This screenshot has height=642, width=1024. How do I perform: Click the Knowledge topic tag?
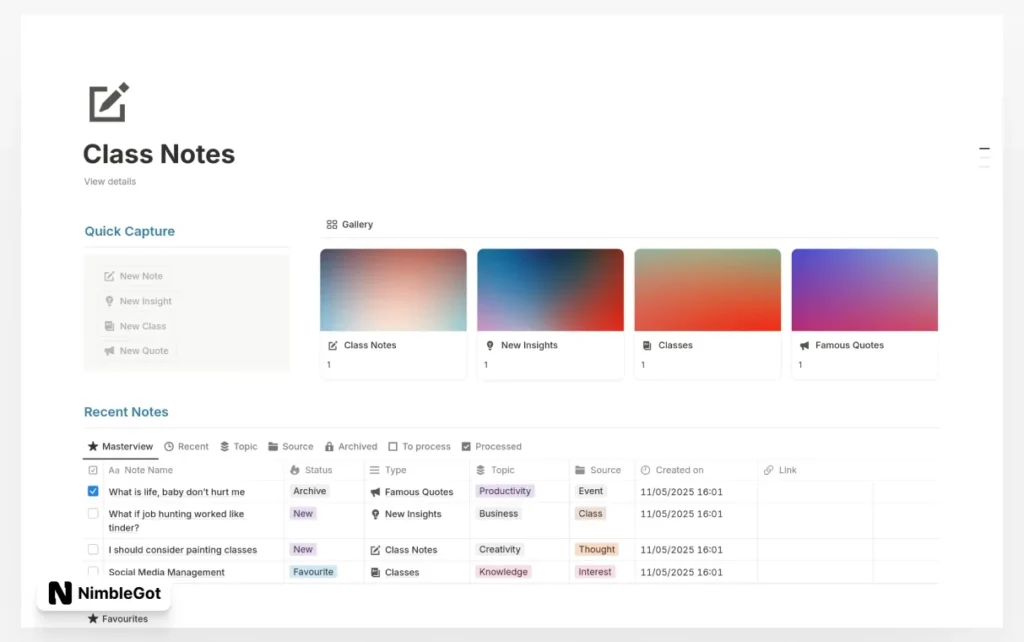[x=504, y=571]
